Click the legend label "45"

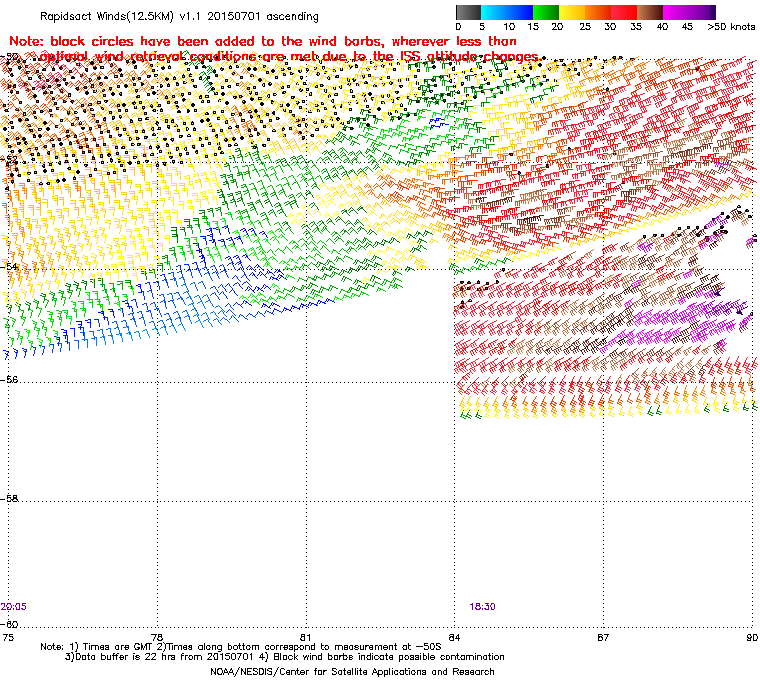coord(687,27)
